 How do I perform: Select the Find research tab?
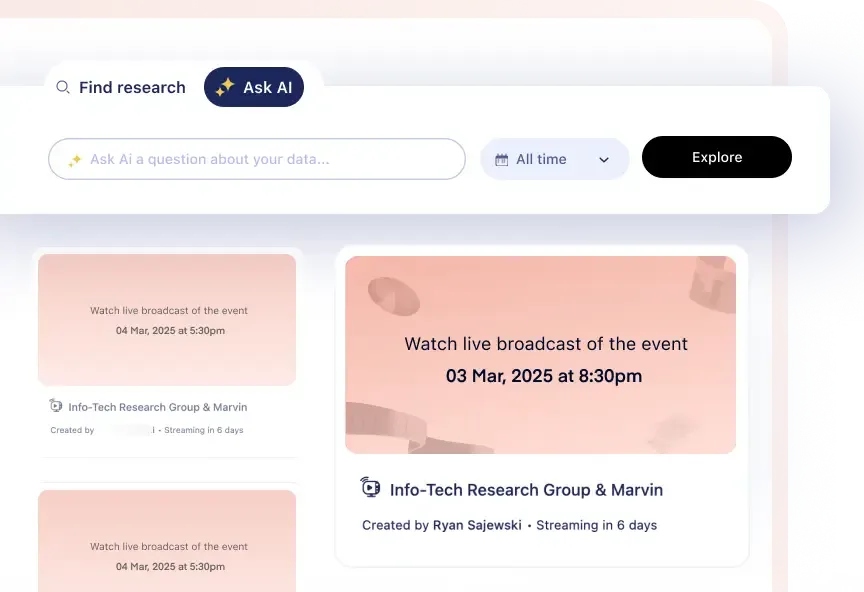131,88
